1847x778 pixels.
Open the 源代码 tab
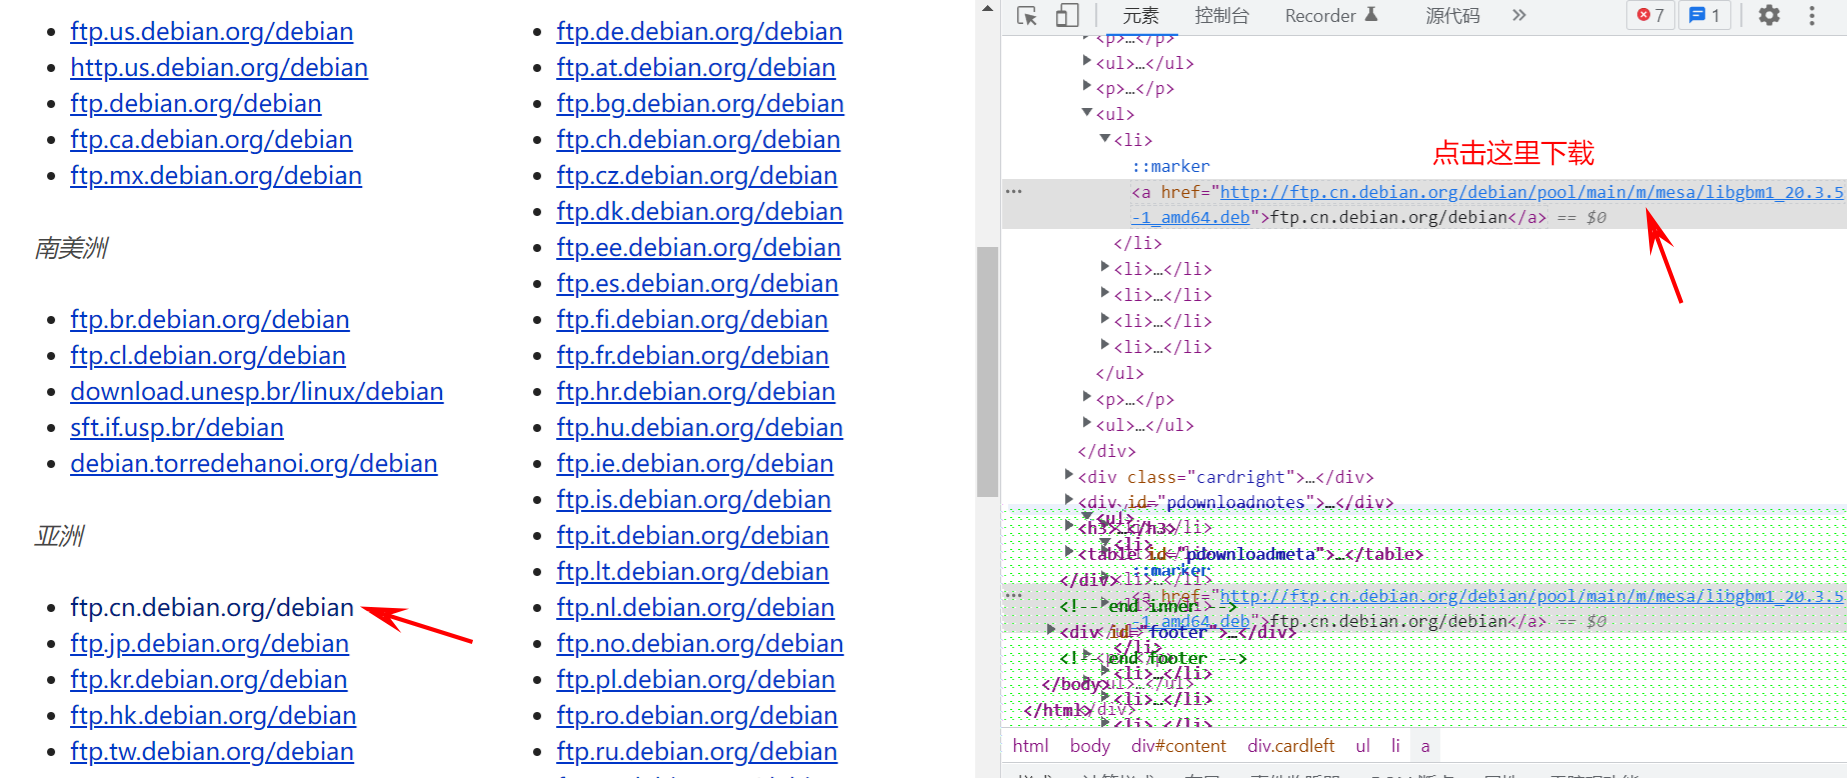tap(1452, 15)
